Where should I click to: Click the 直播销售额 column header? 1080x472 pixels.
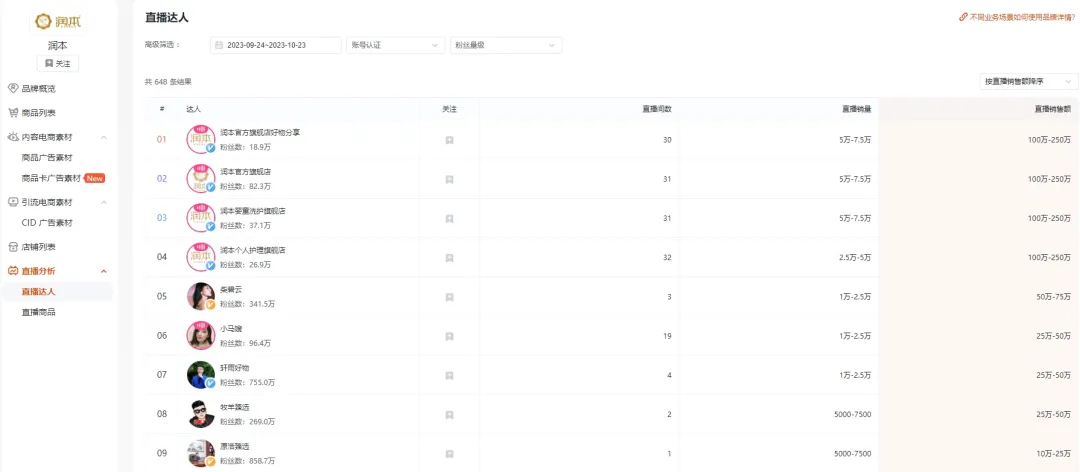[1053, 109]
